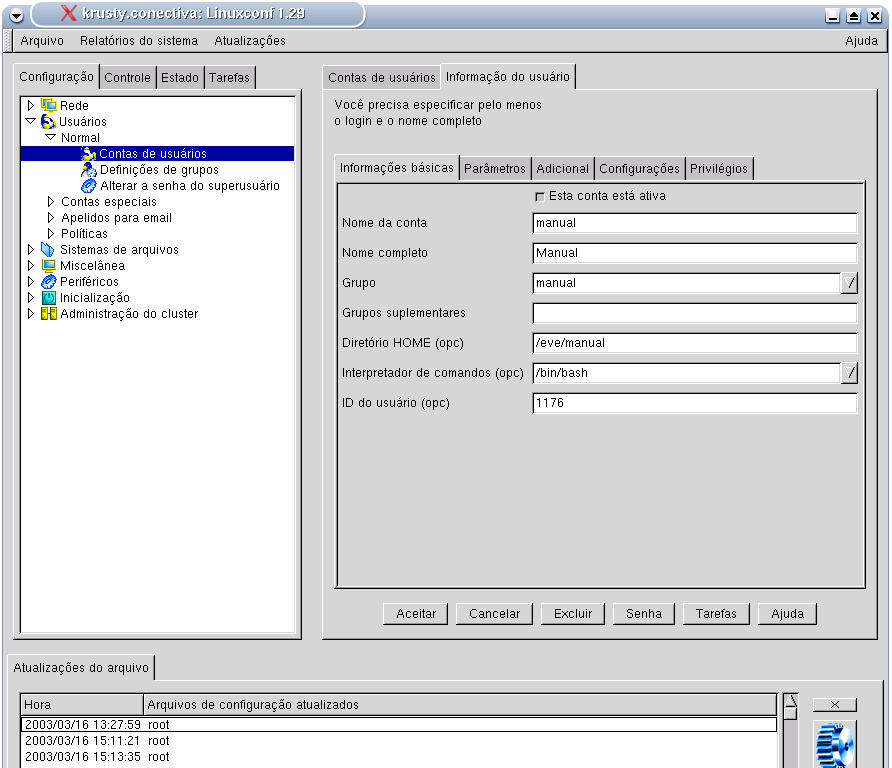Switch to the Configurações tab
Image resolution: width=892 pixels, height=768 pixels.
(x=639, y=168)
